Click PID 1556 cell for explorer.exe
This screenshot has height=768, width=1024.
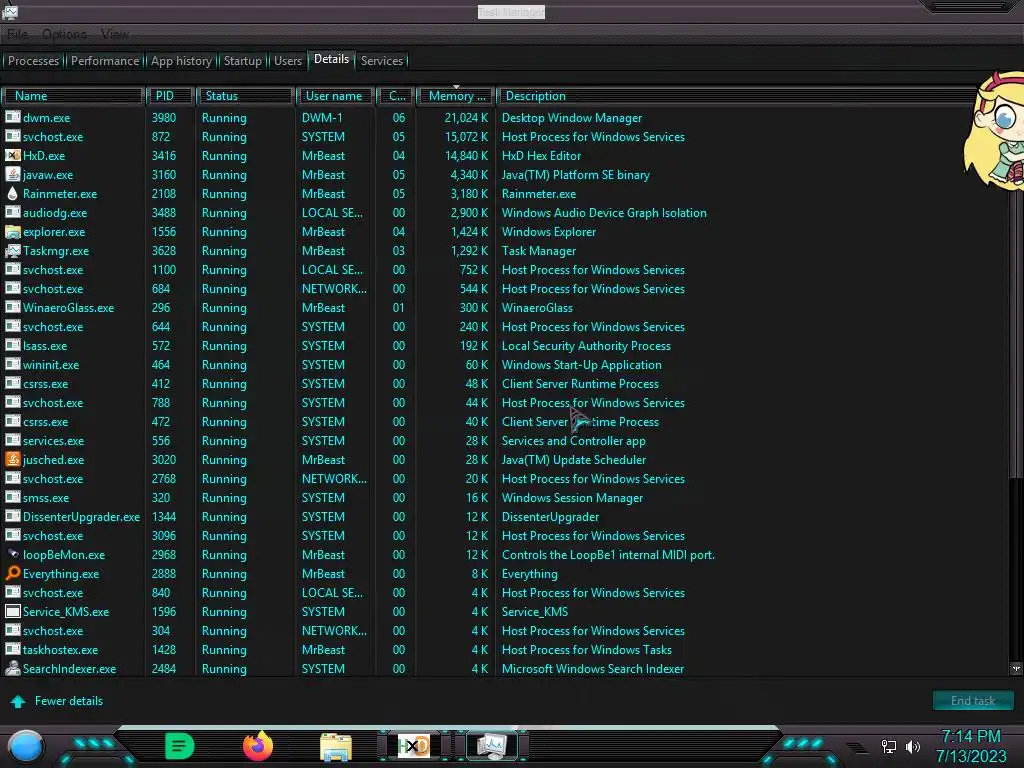pos(164,231)
